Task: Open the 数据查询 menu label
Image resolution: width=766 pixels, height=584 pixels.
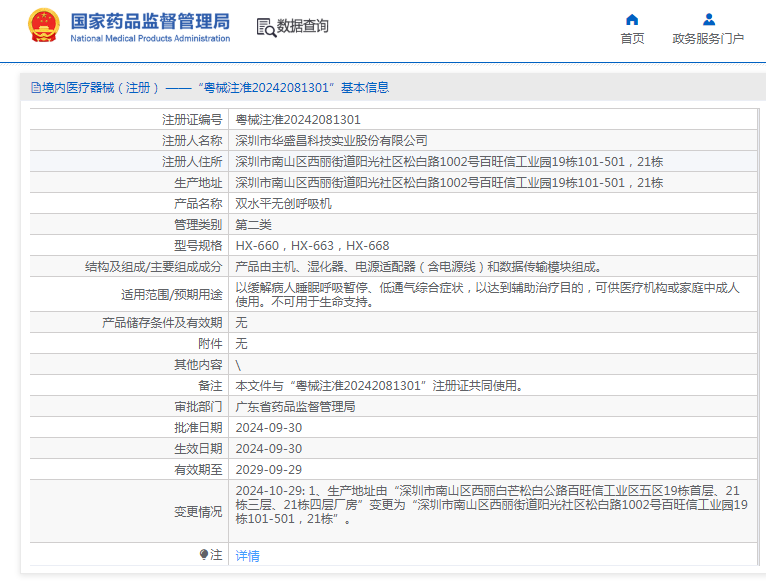Action: (x=303, y=27)
